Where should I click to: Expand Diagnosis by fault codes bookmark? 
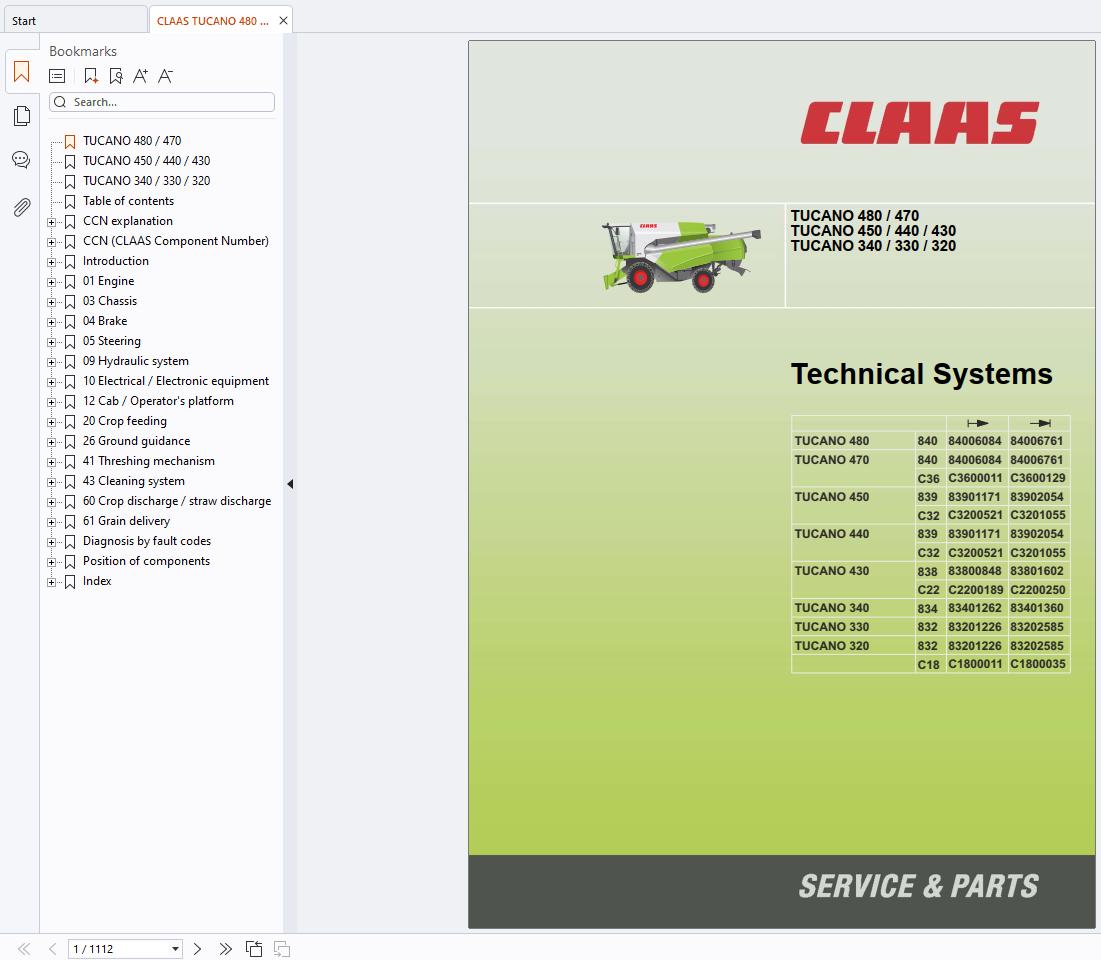51,542
